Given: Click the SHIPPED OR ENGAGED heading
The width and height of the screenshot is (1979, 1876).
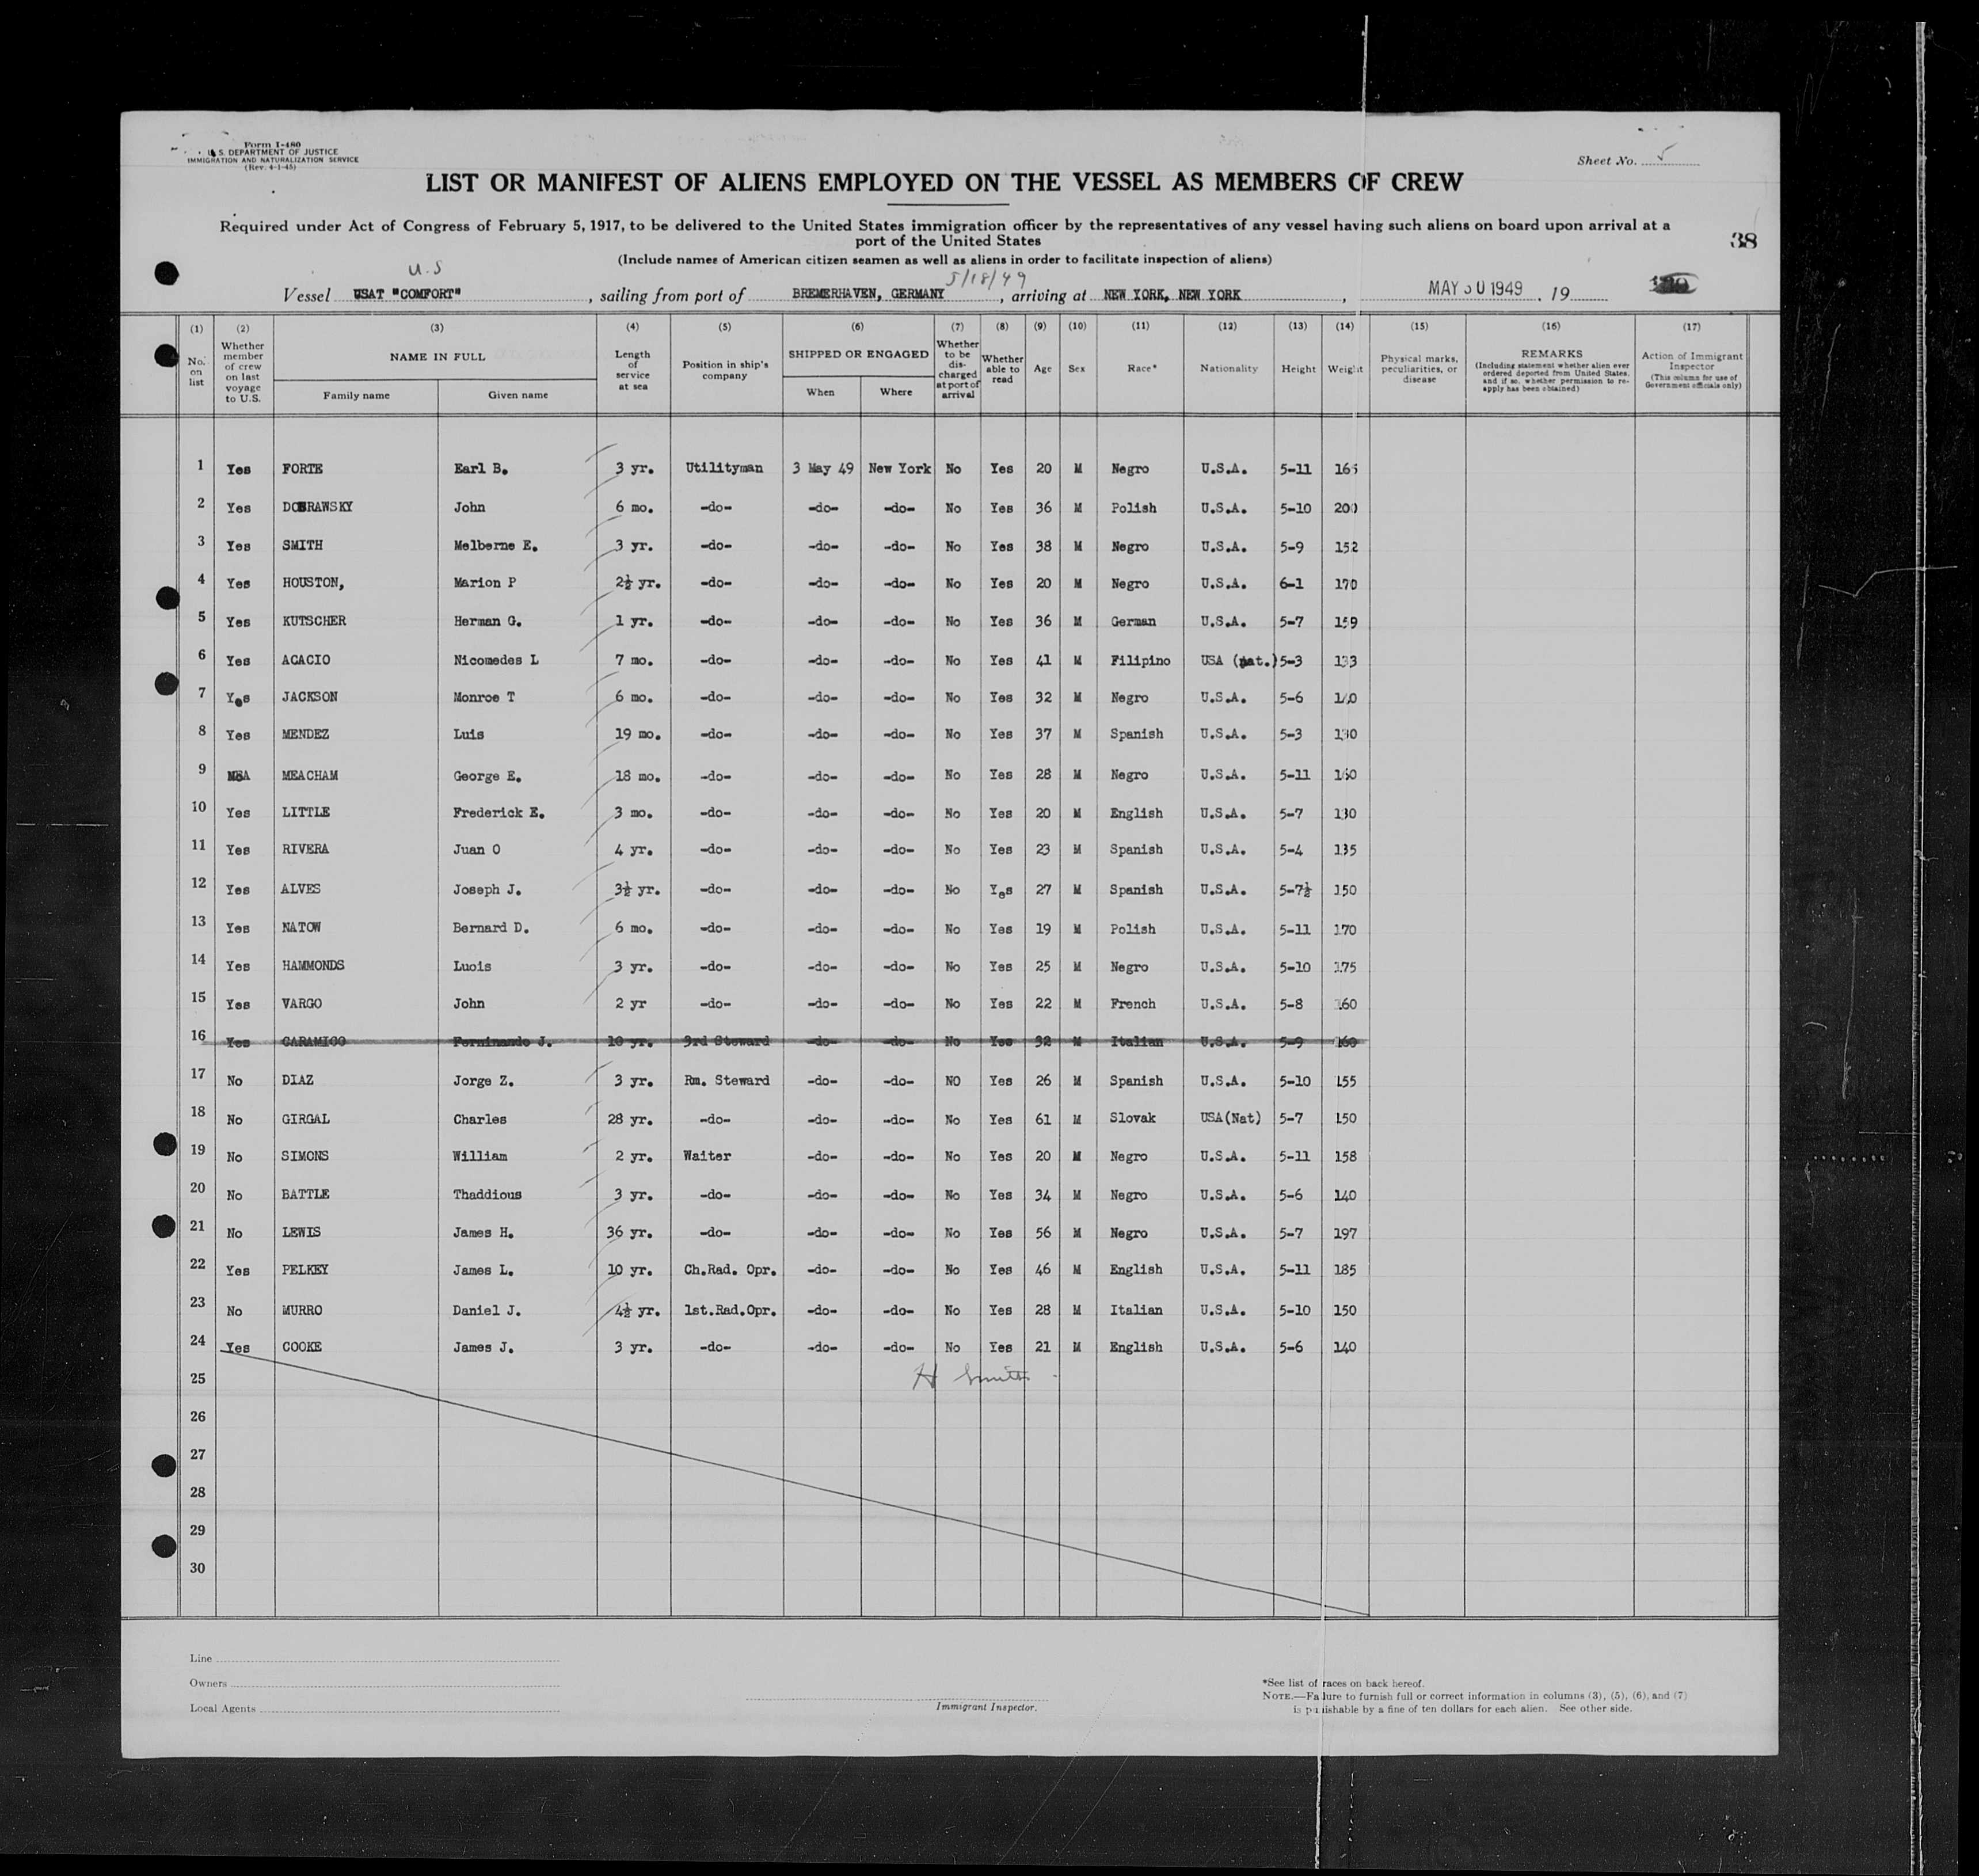Looking at the screenshot, I should point(858,354).
